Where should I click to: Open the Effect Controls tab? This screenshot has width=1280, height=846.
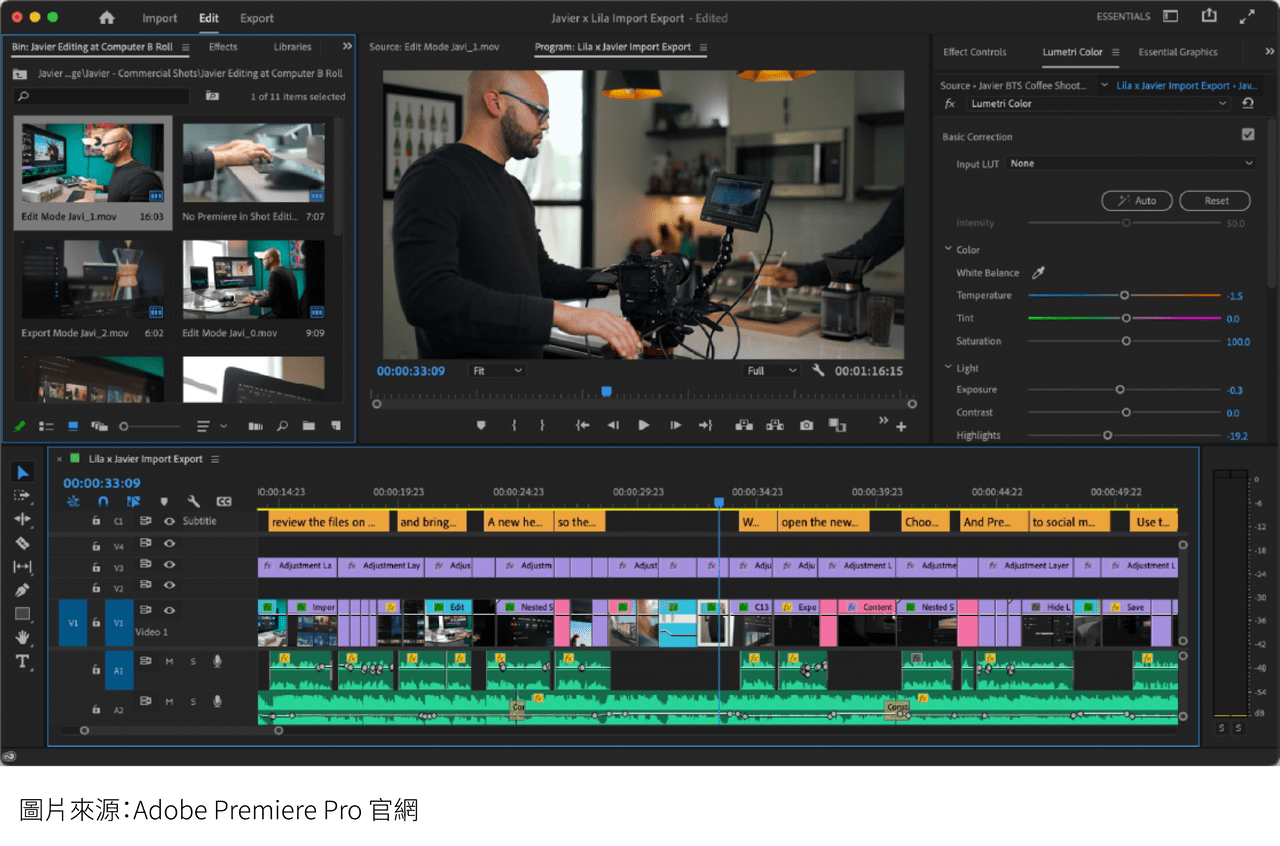coord(975,52)
